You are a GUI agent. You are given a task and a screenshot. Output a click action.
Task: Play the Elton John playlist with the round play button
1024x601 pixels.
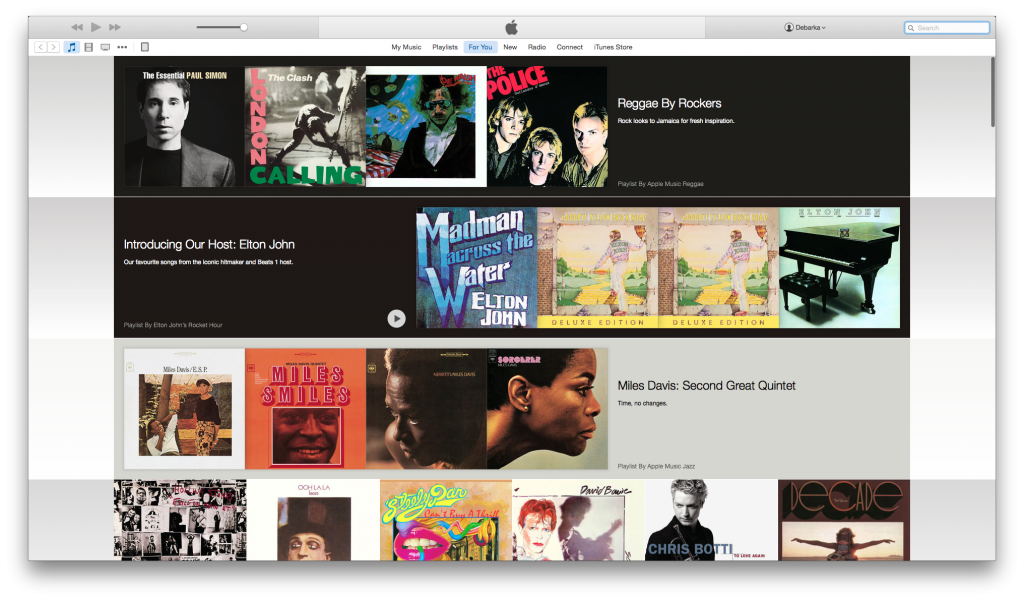(x=396, y=318)
